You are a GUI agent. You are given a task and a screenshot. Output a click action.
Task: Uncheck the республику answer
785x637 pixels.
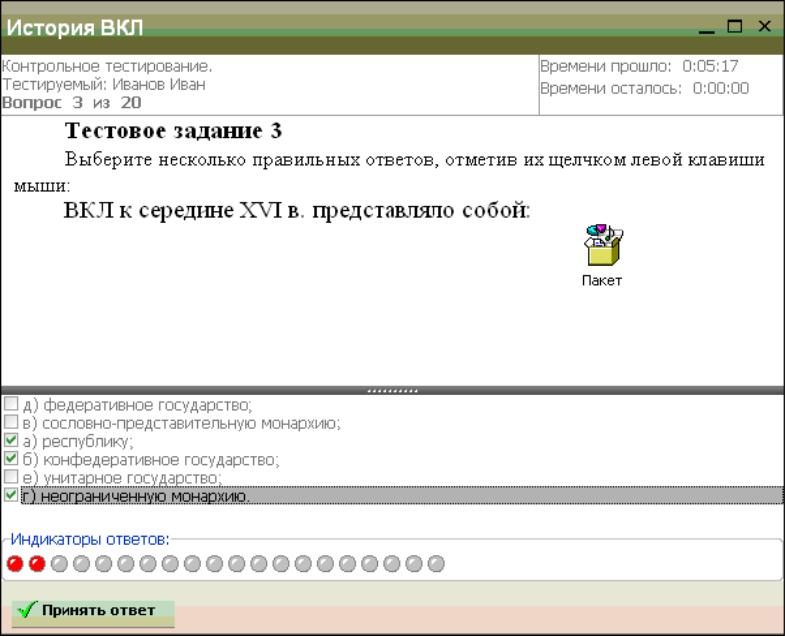coord(11,441)
